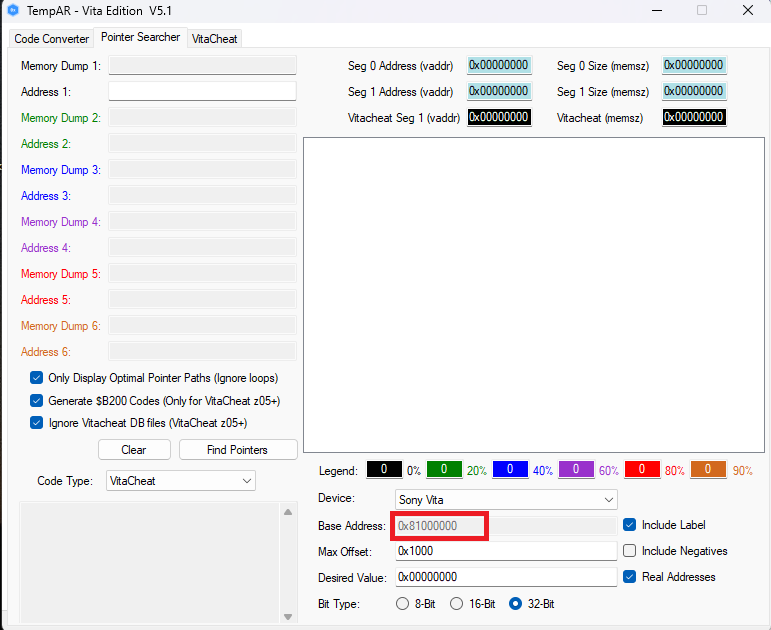The image size is (771, 630).
Task: Click the Memory Dump 1 field
Action: (x=202, y=65)
